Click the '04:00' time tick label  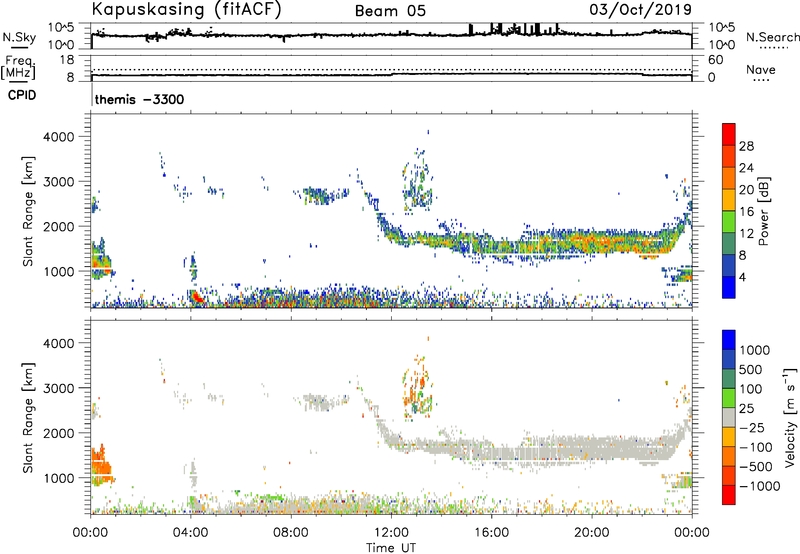191,533
